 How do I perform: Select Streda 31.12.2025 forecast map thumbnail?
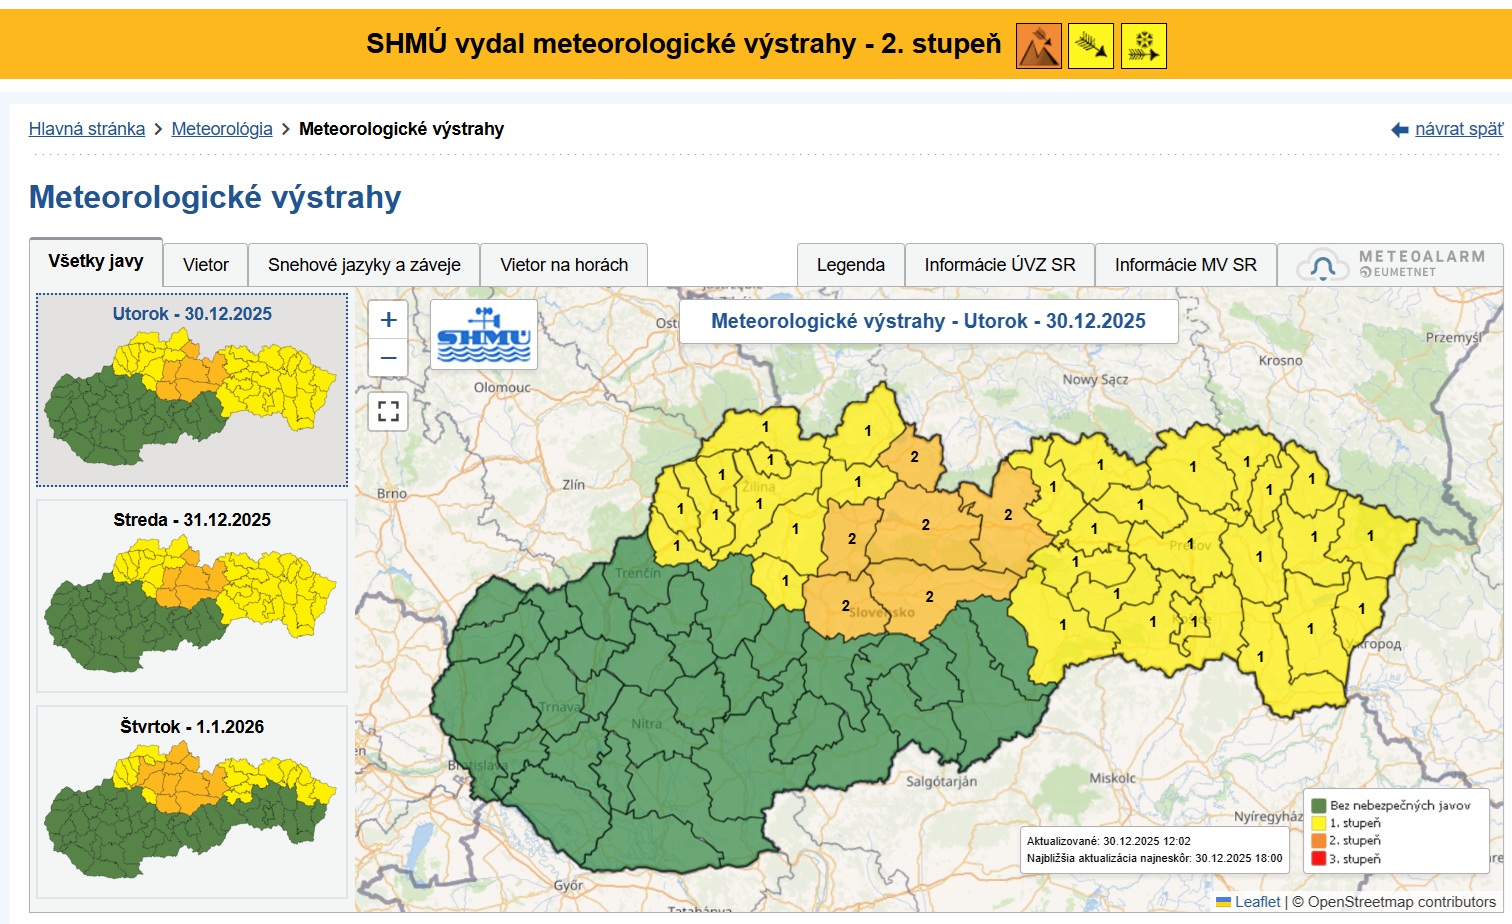point(192,595)
